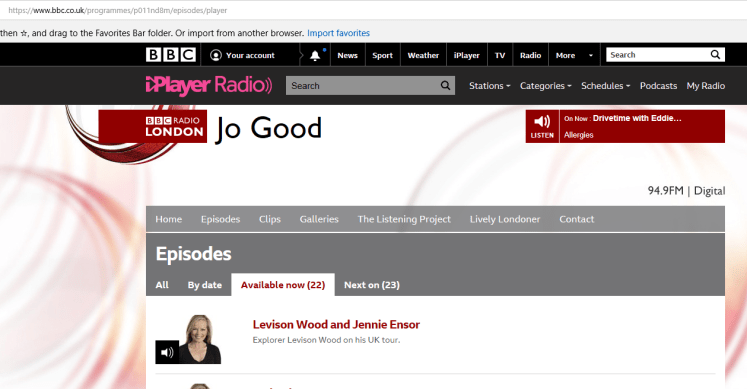
Task: Select the Next on (23) tab
Action: click(x=372, y=285)
